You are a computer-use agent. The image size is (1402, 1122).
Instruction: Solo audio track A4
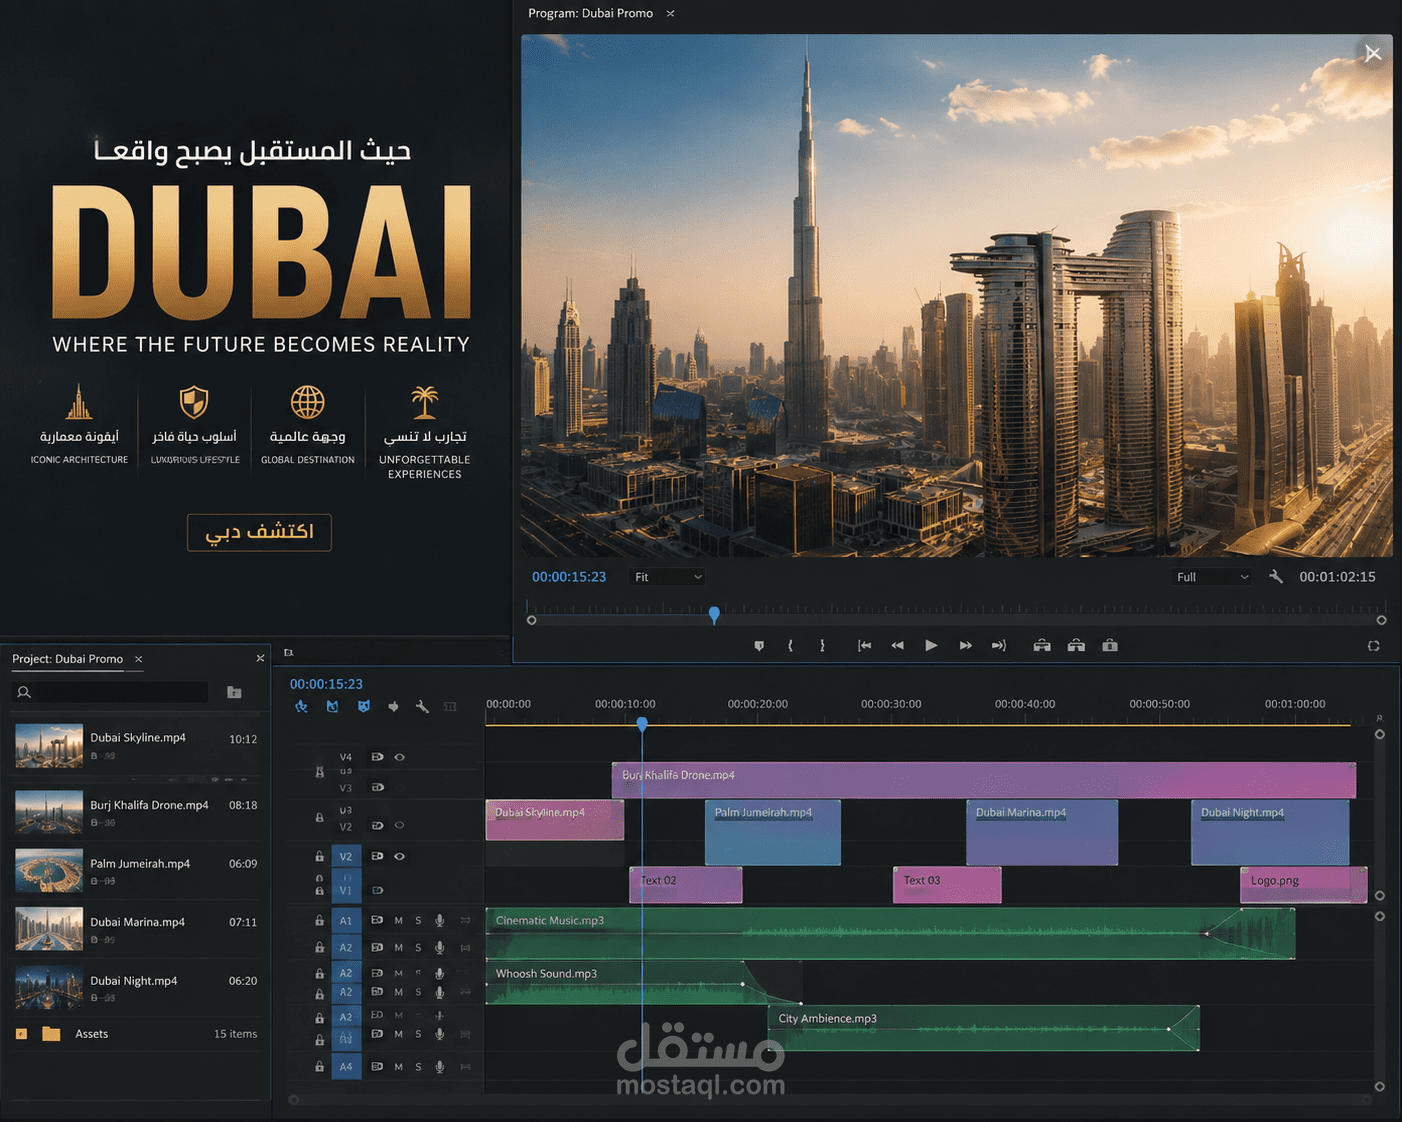coord(418,1067)
